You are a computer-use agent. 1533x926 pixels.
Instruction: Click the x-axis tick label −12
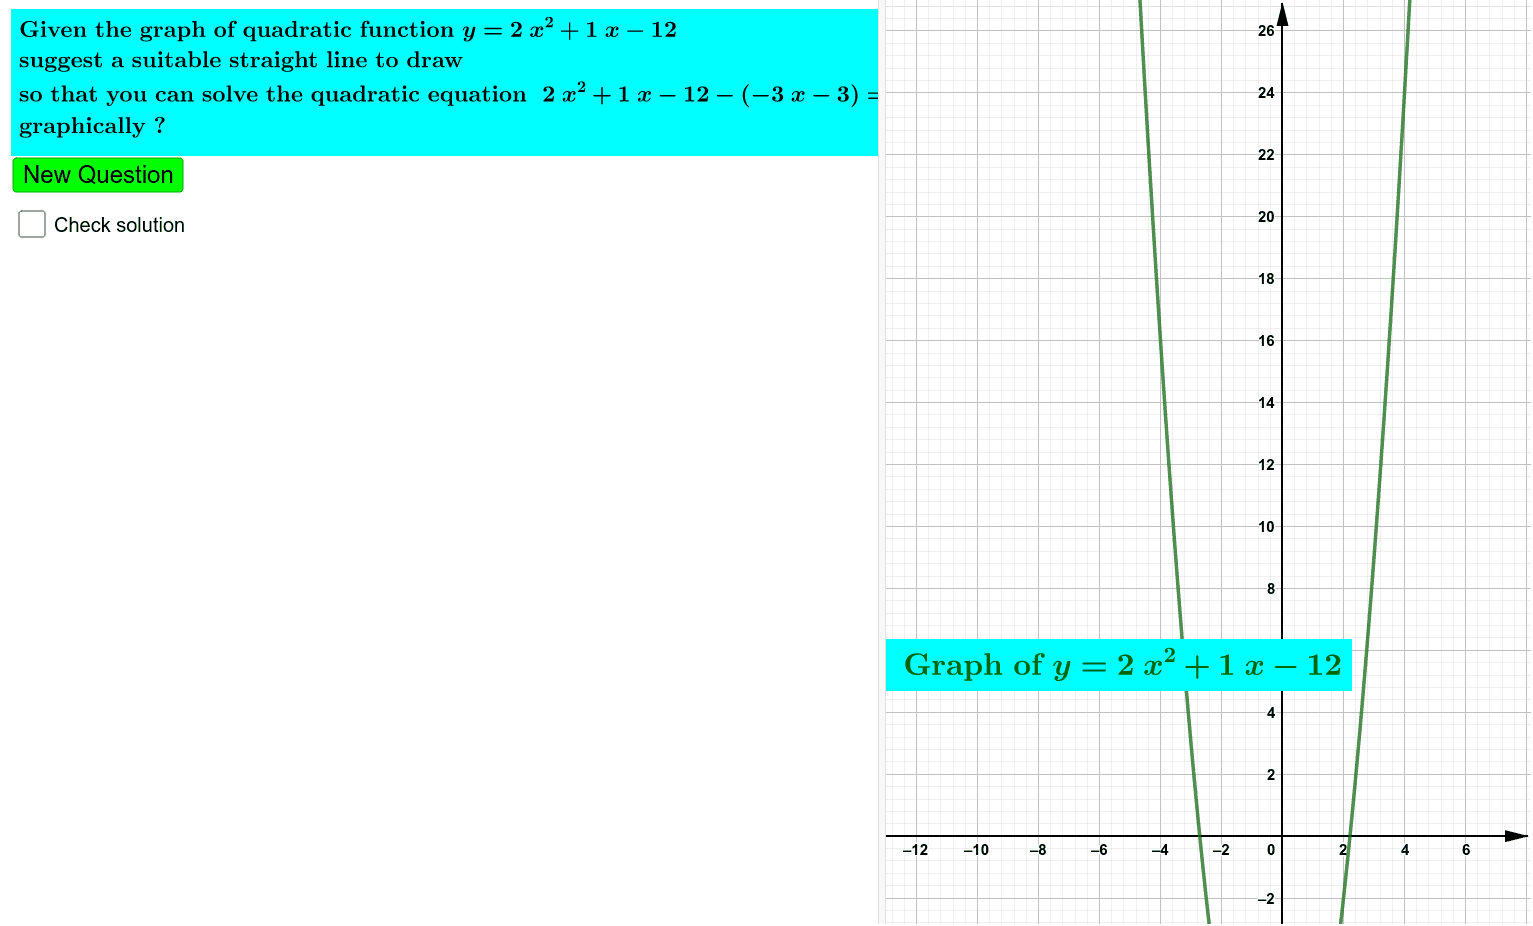pyautogui.click(x=915, y=850)
